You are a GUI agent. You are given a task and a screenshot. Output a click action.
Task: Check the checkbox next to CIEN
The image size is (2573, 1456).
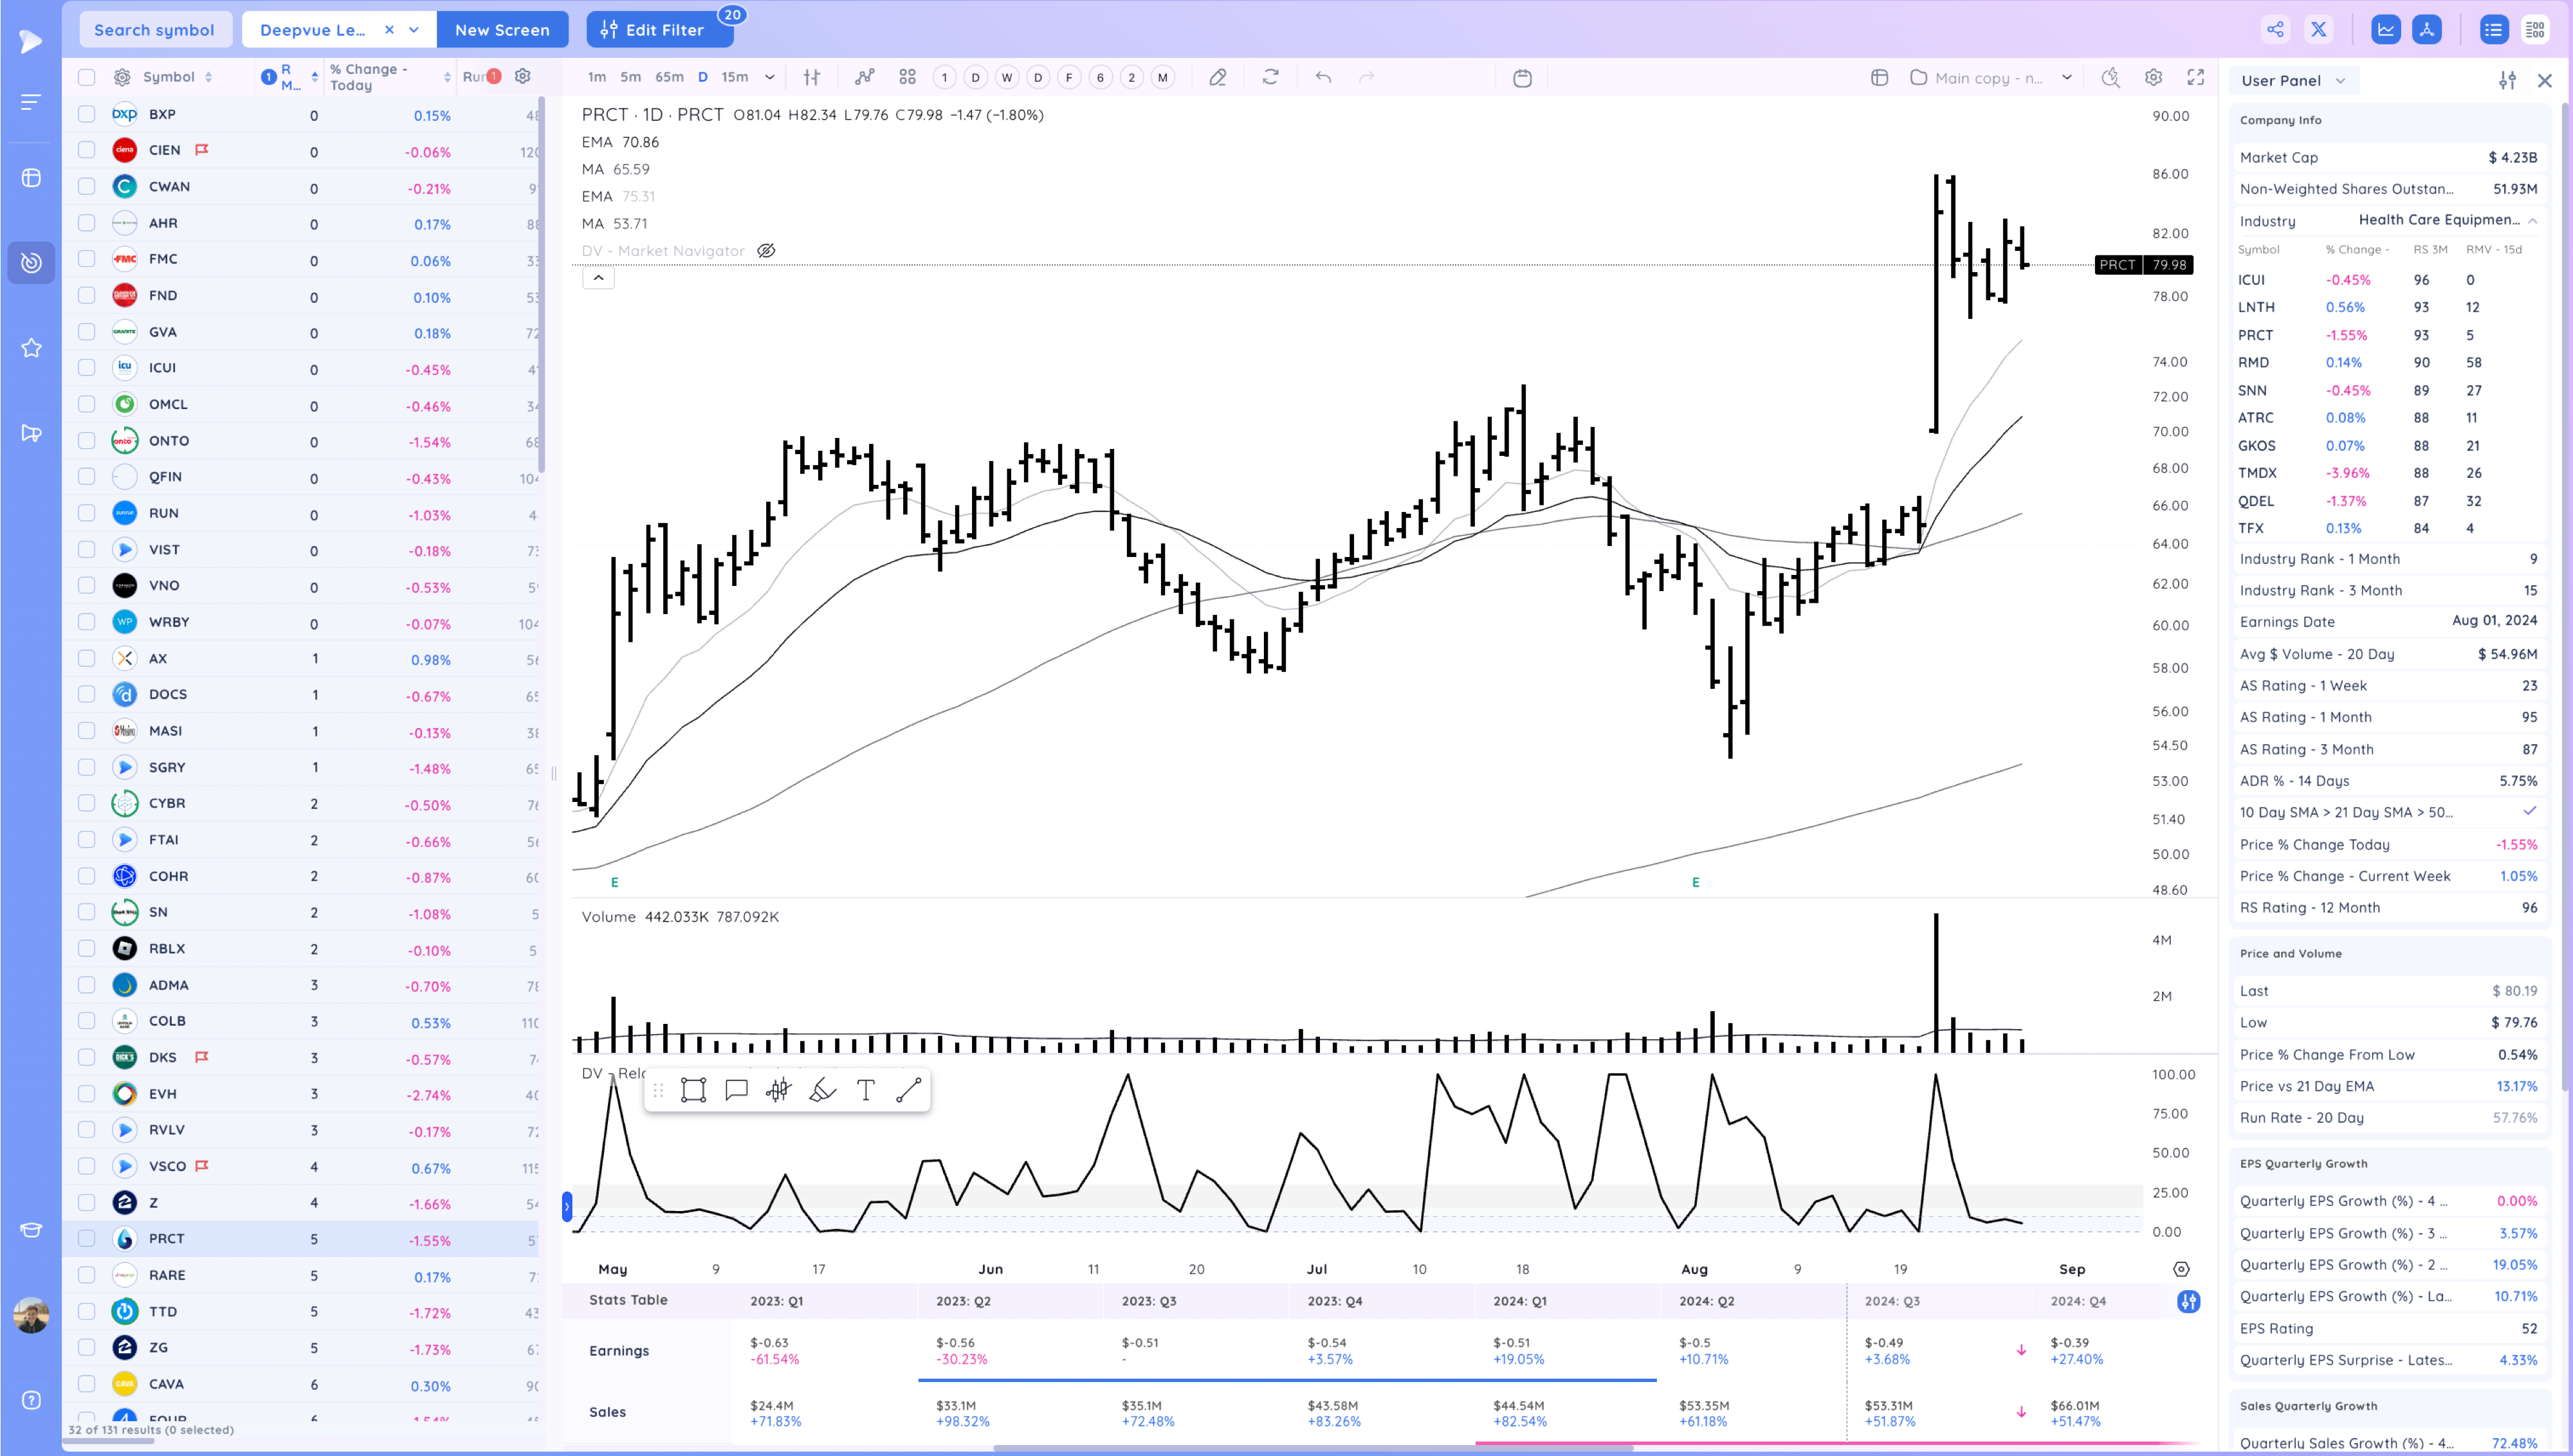(x=87, y=150)
